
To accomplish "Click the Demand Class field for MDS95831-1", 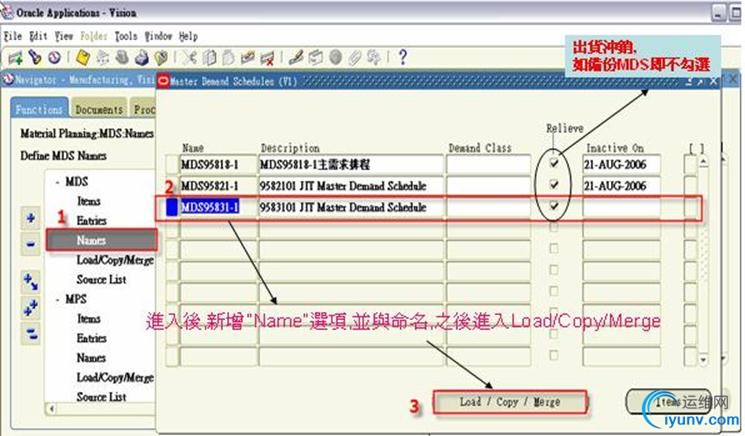I will point(488,207).
